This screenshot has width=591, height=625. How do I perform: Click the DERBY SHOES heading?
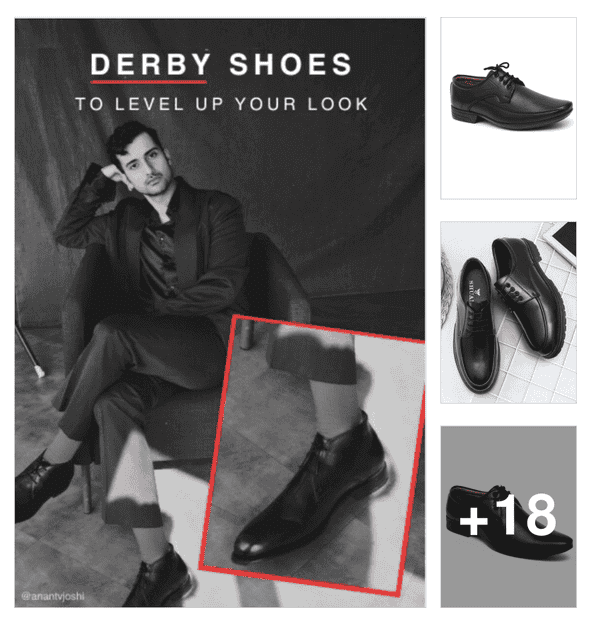coord(221,64)
